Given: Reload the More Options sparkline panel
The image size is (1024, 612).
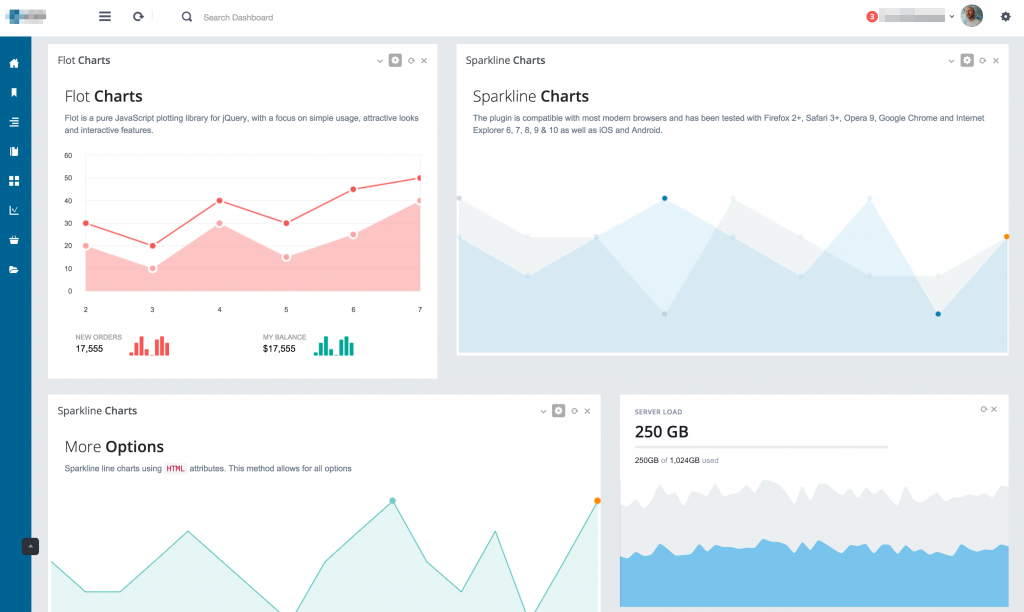Looking at the screenshot, I should [x=575, y=411].
